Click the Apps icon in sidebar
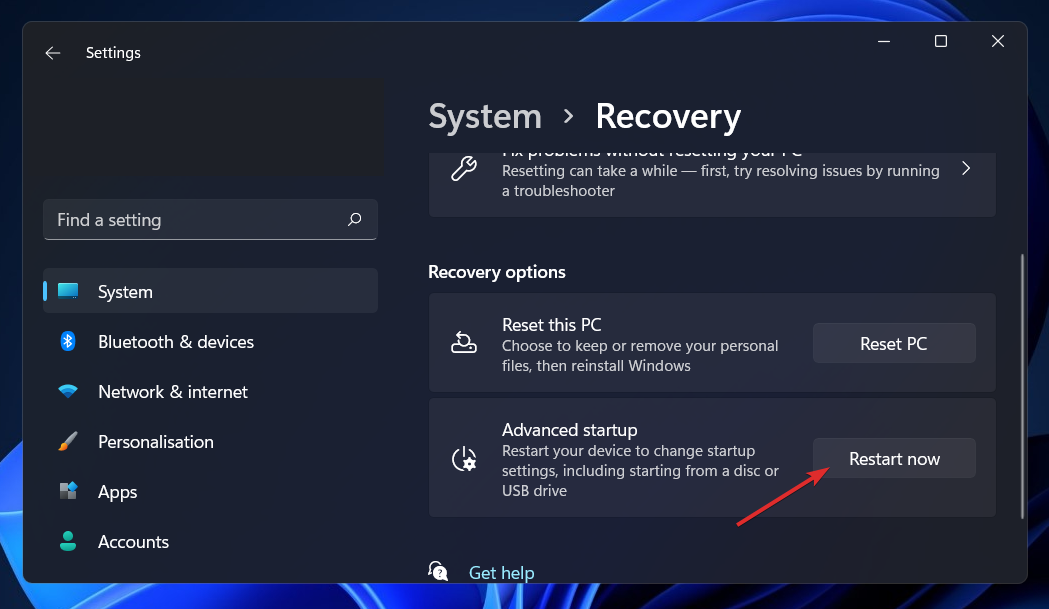Screen dimensions: 1049x609 click(68, 492)
